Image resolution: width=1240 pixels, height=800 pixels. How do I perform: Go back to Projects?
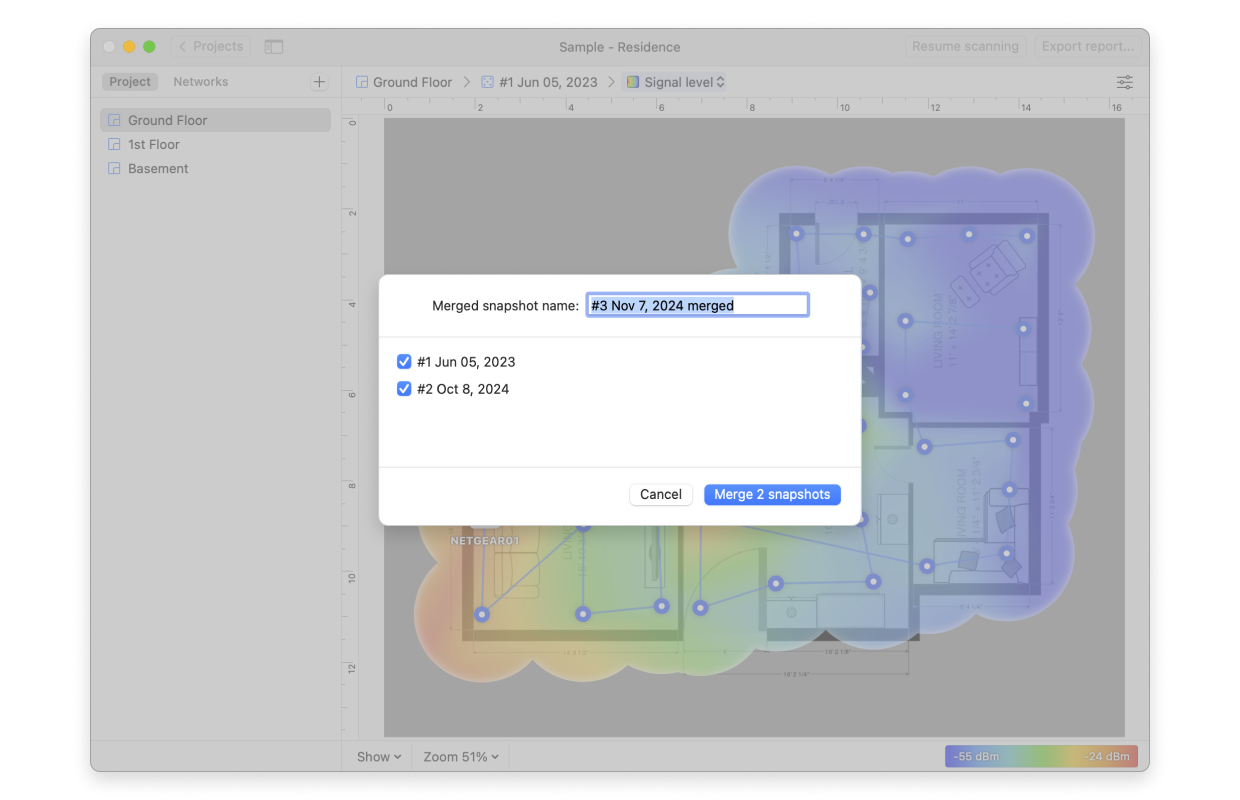tap(211, 47)
